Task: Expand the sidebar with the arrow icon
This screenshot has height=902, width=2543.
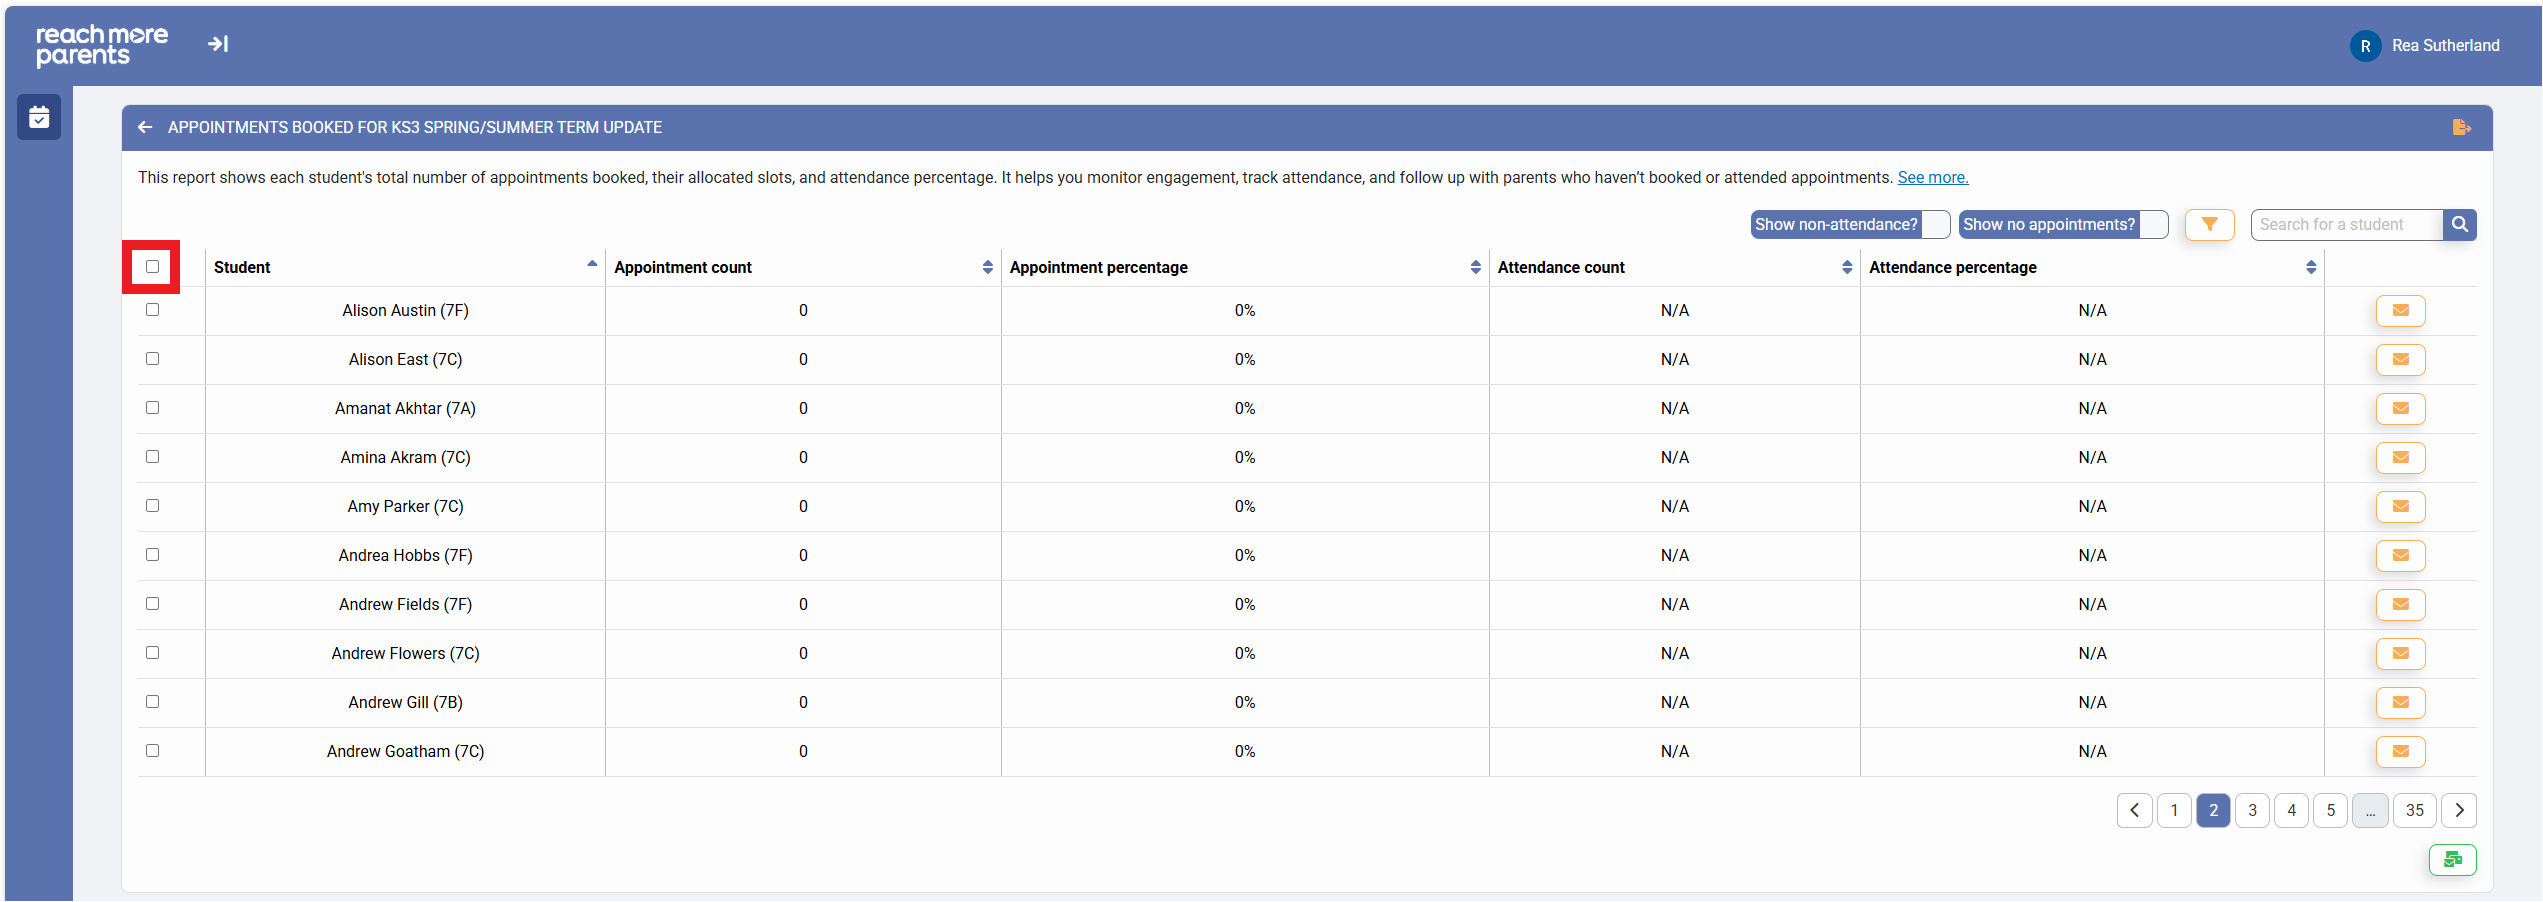Action: coord(218,44)
